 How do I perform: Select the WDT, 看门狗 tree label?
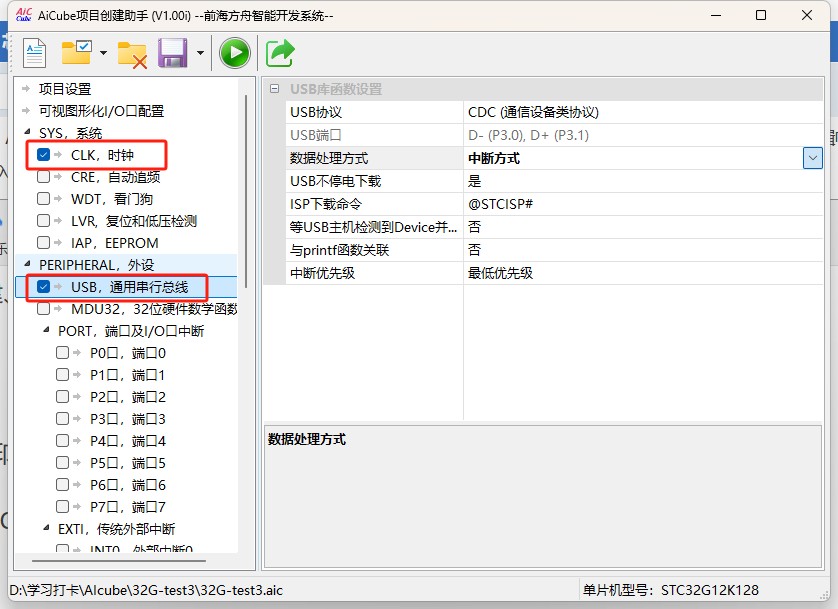click(x=112, y=199)
